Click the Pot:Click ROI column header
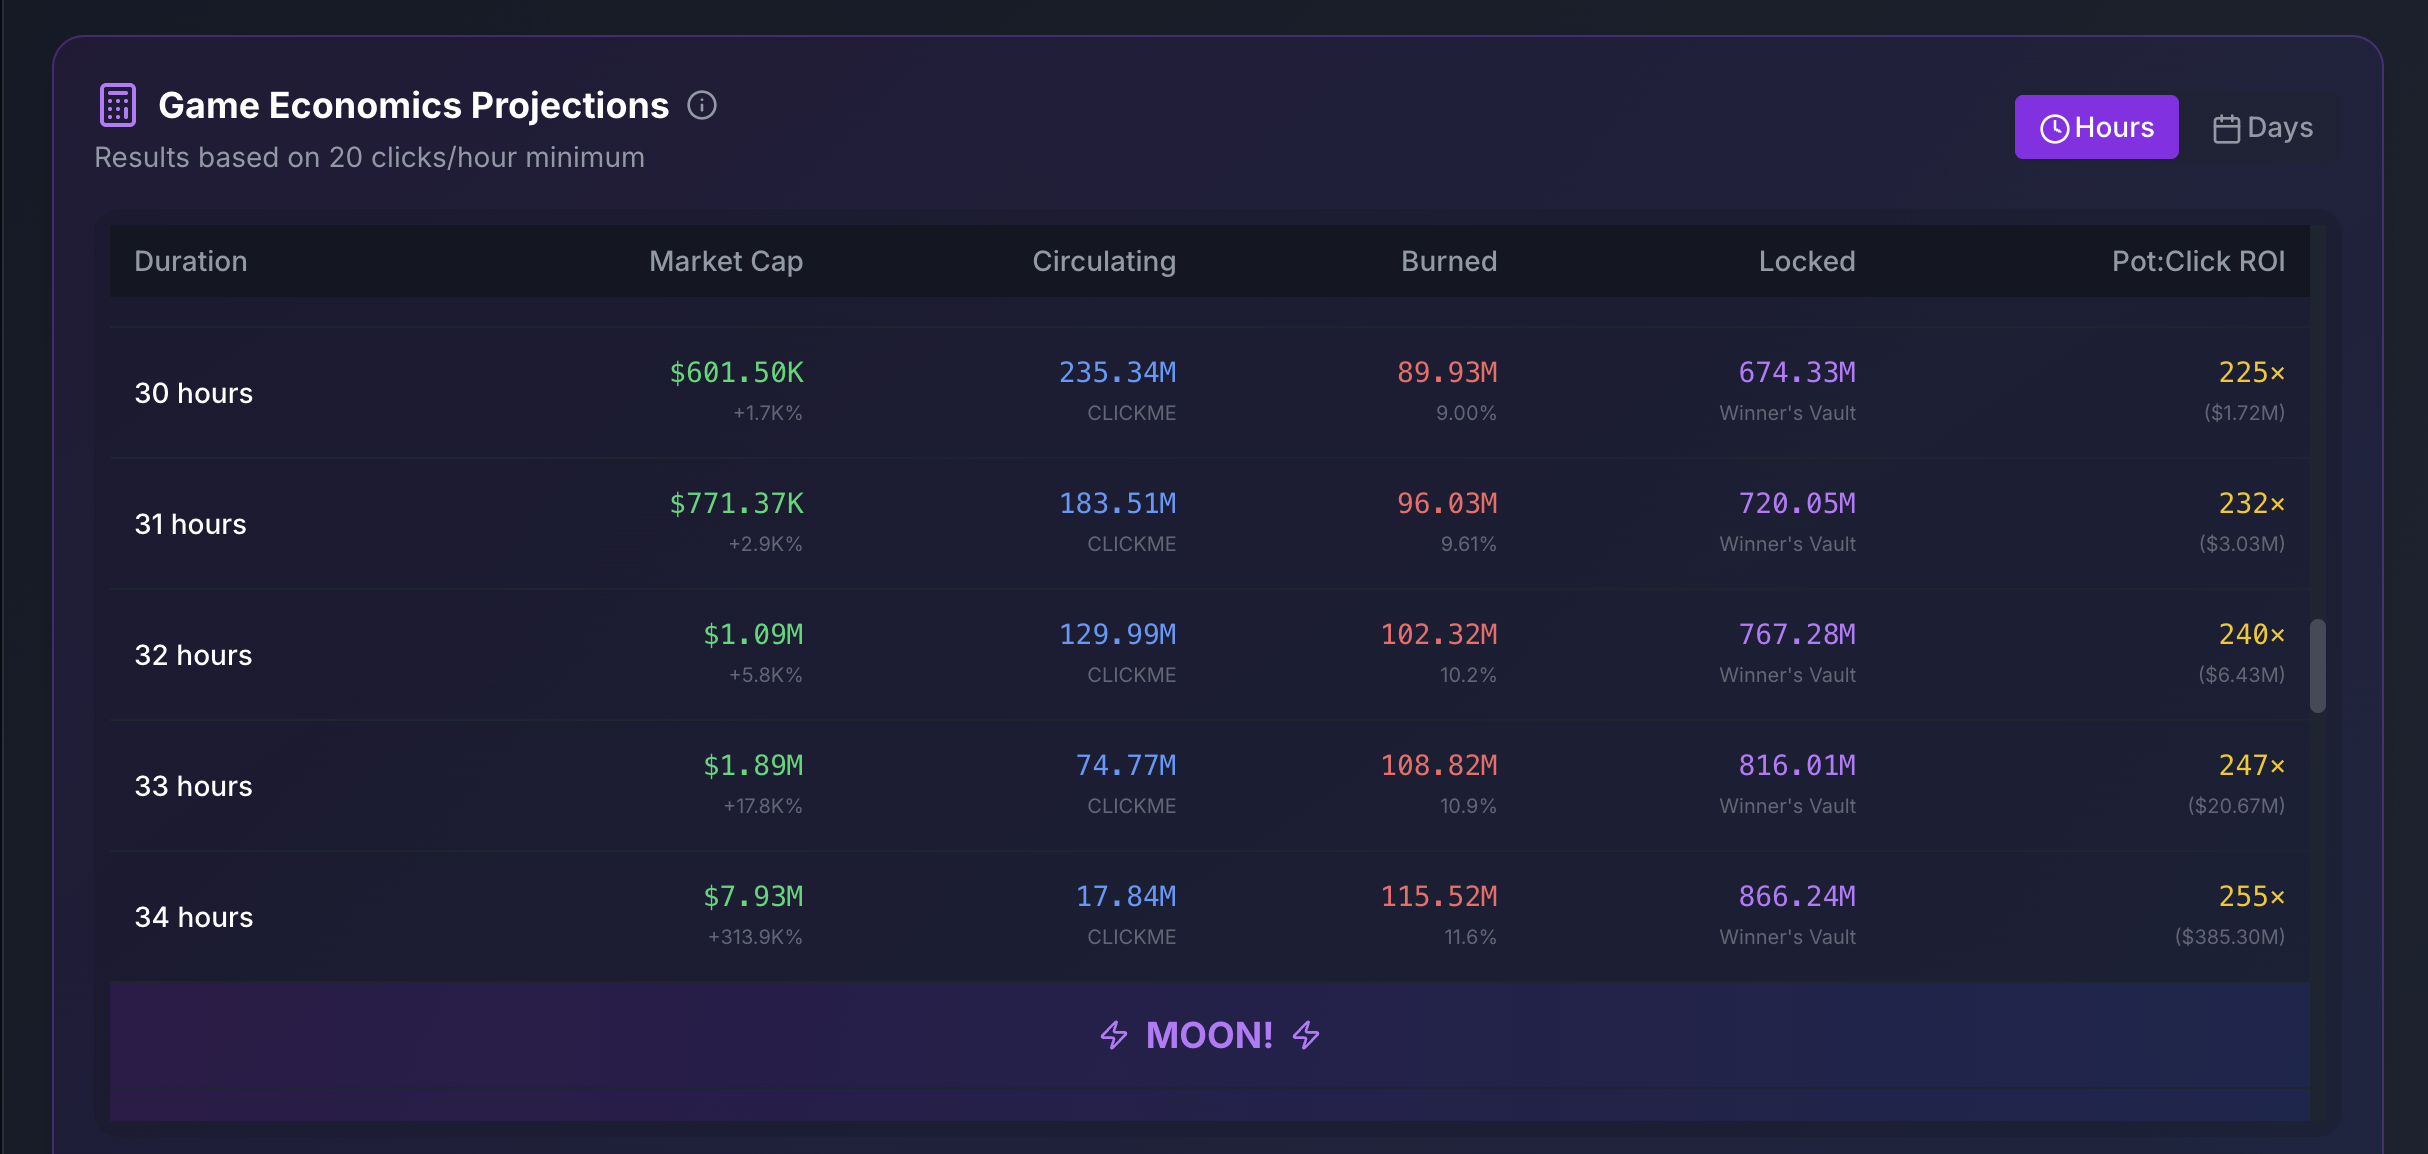The height and width of the screenshot is (1154, 2428). tap(2198, 261)
